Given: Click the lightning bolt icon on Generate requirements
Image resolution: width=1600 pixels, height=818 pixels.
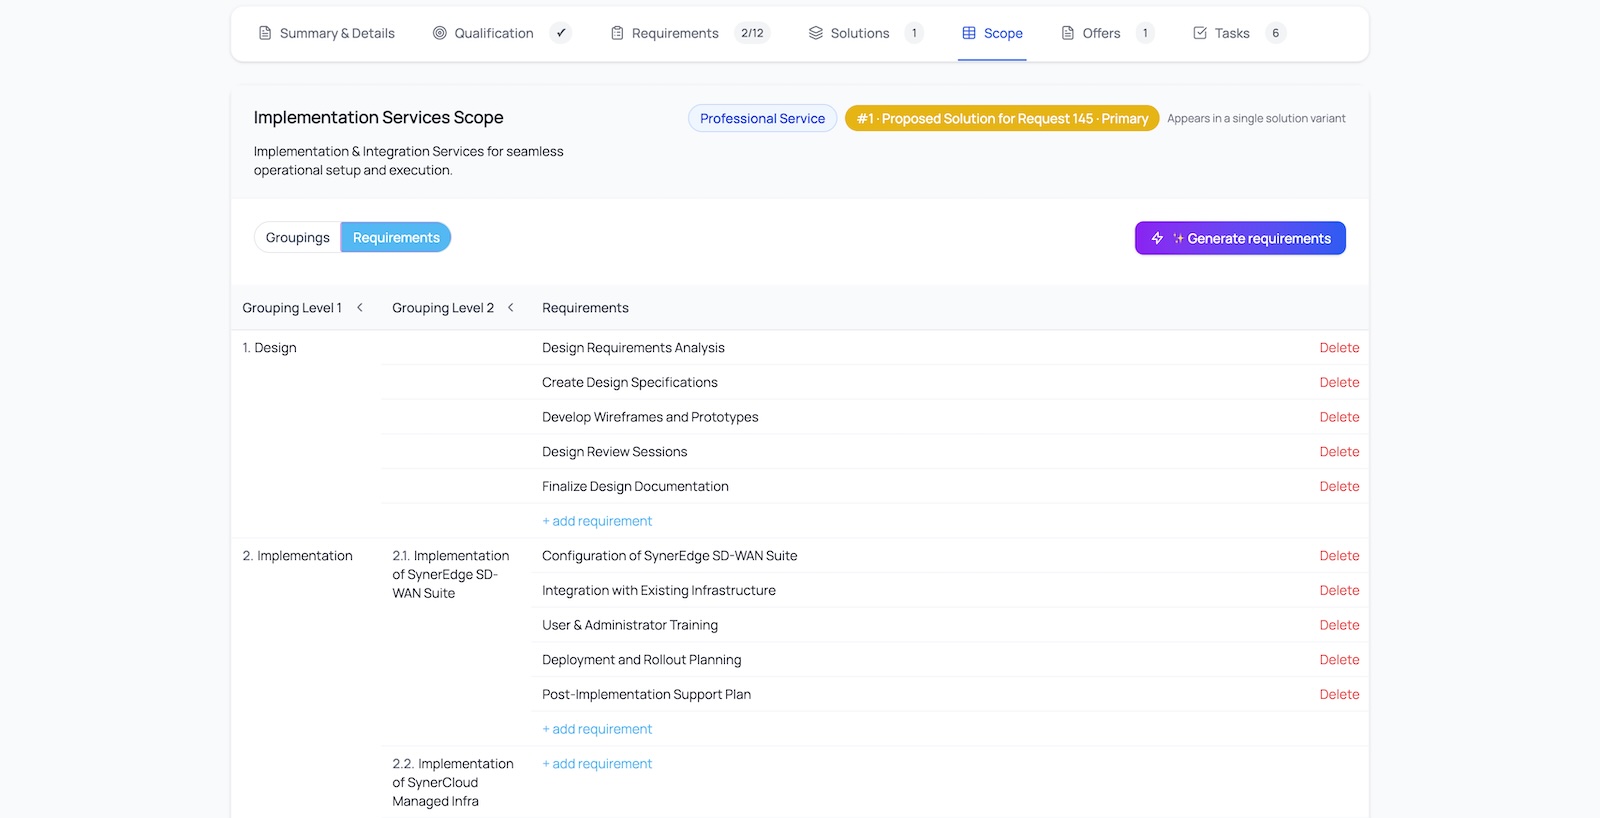Looking at the screenshot, I should pyautogui.click(x=1157, y=238).
